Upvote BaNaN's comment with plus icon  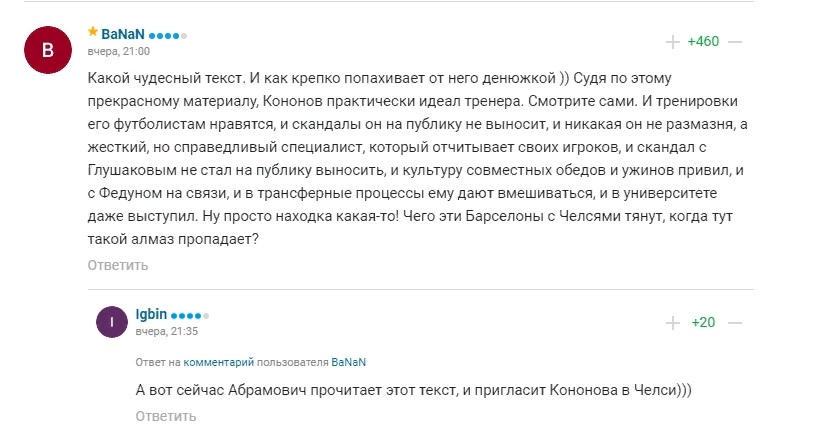[x=673, y=42]
